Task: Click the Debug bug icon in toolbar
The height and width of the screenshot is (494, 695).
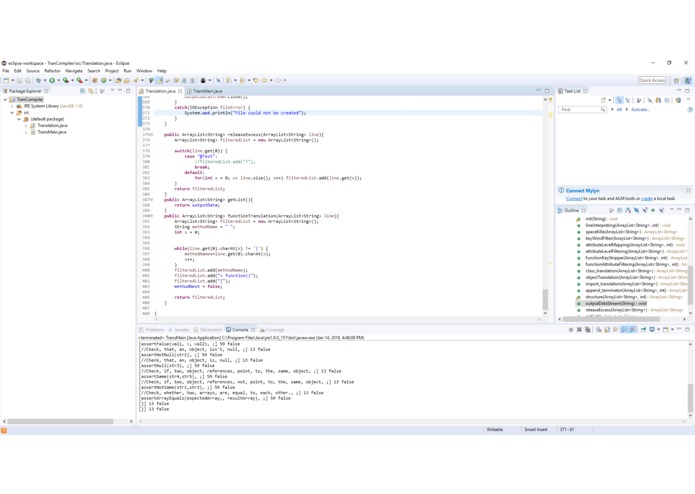Action: (39, 80)
